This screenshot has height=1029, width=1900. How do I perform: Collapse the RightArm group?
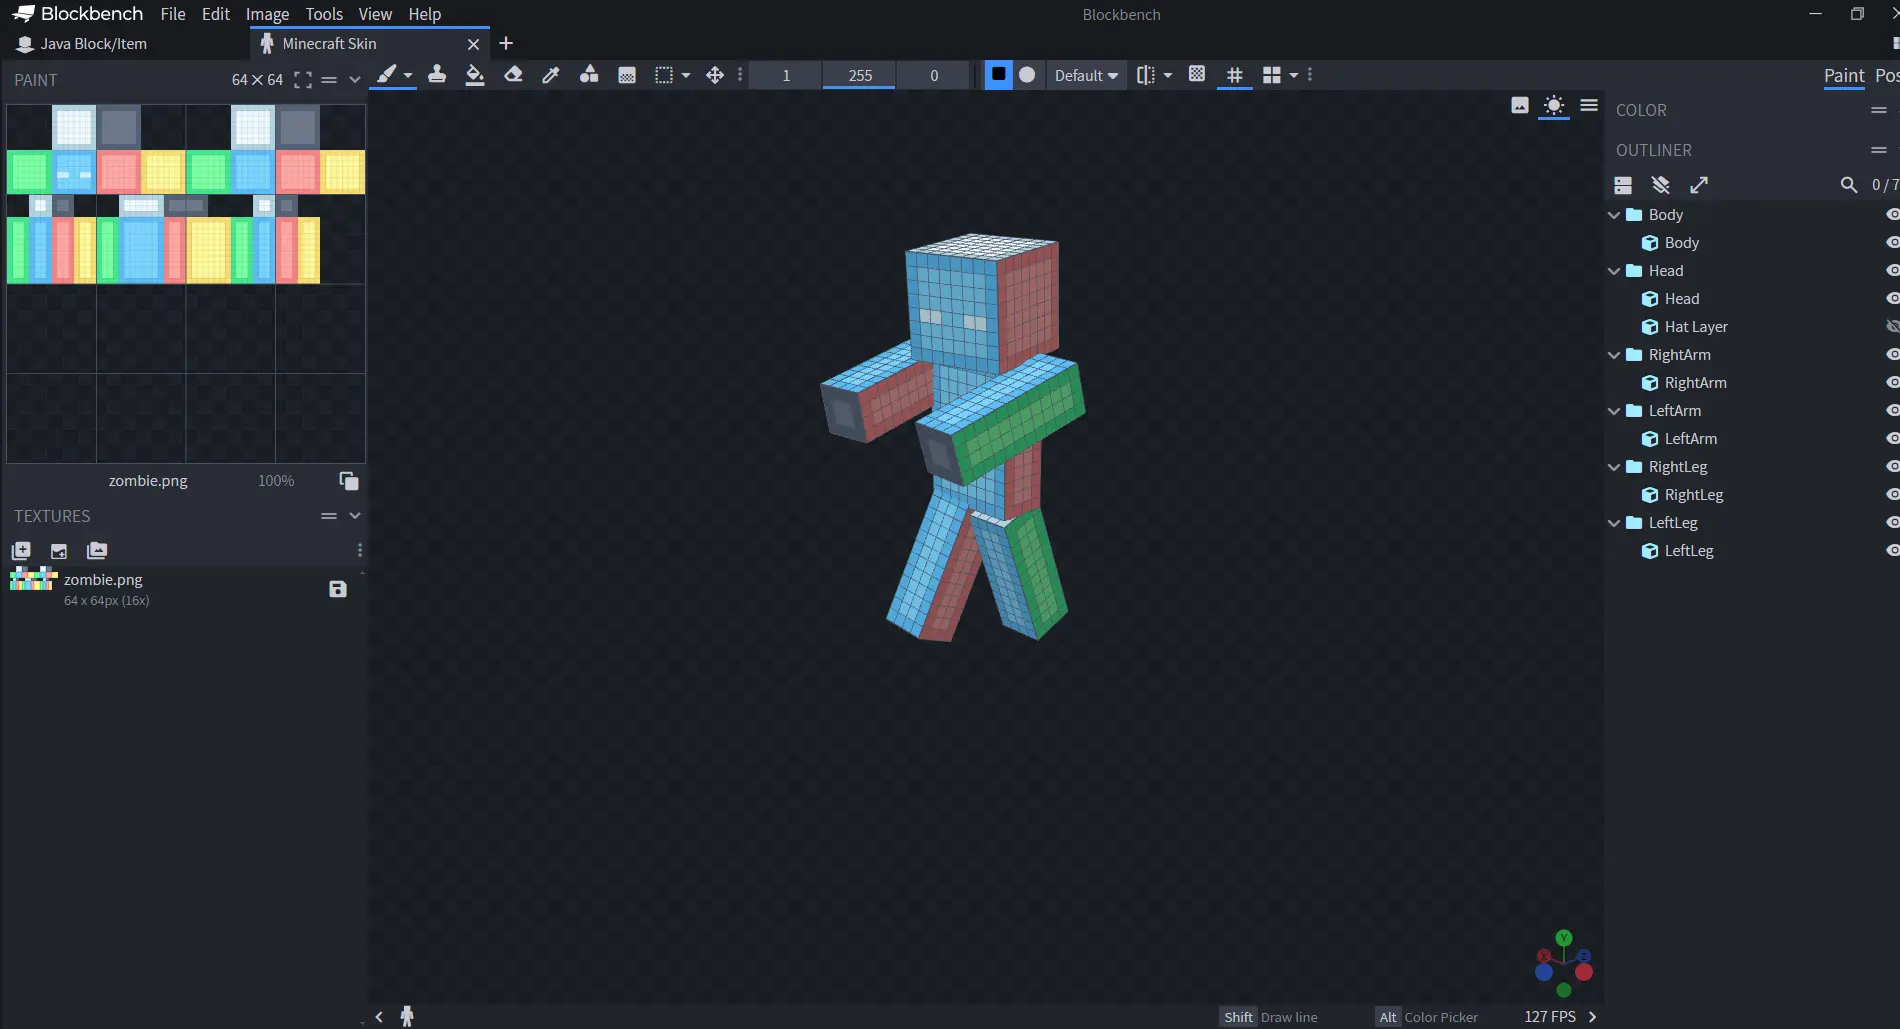pos(1614,355)
